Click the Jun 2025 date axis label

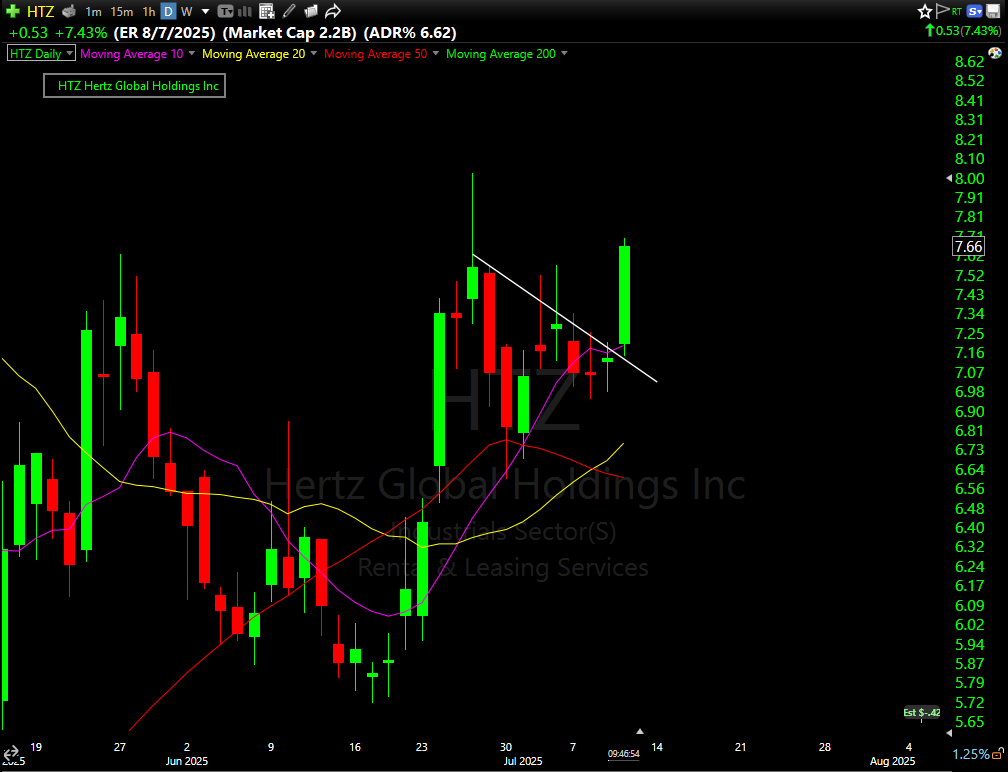pyautogui.click(x=187, y=761)
